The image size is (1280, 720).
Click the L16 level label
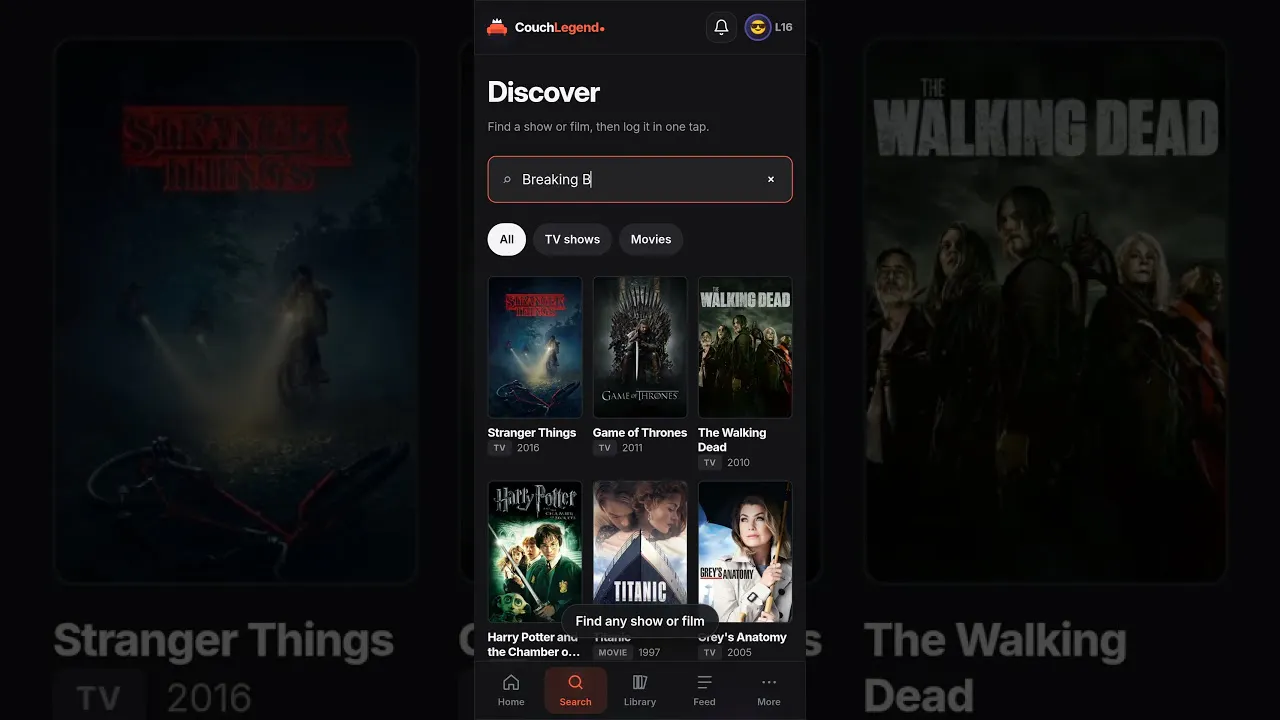(x=784, y=27)
